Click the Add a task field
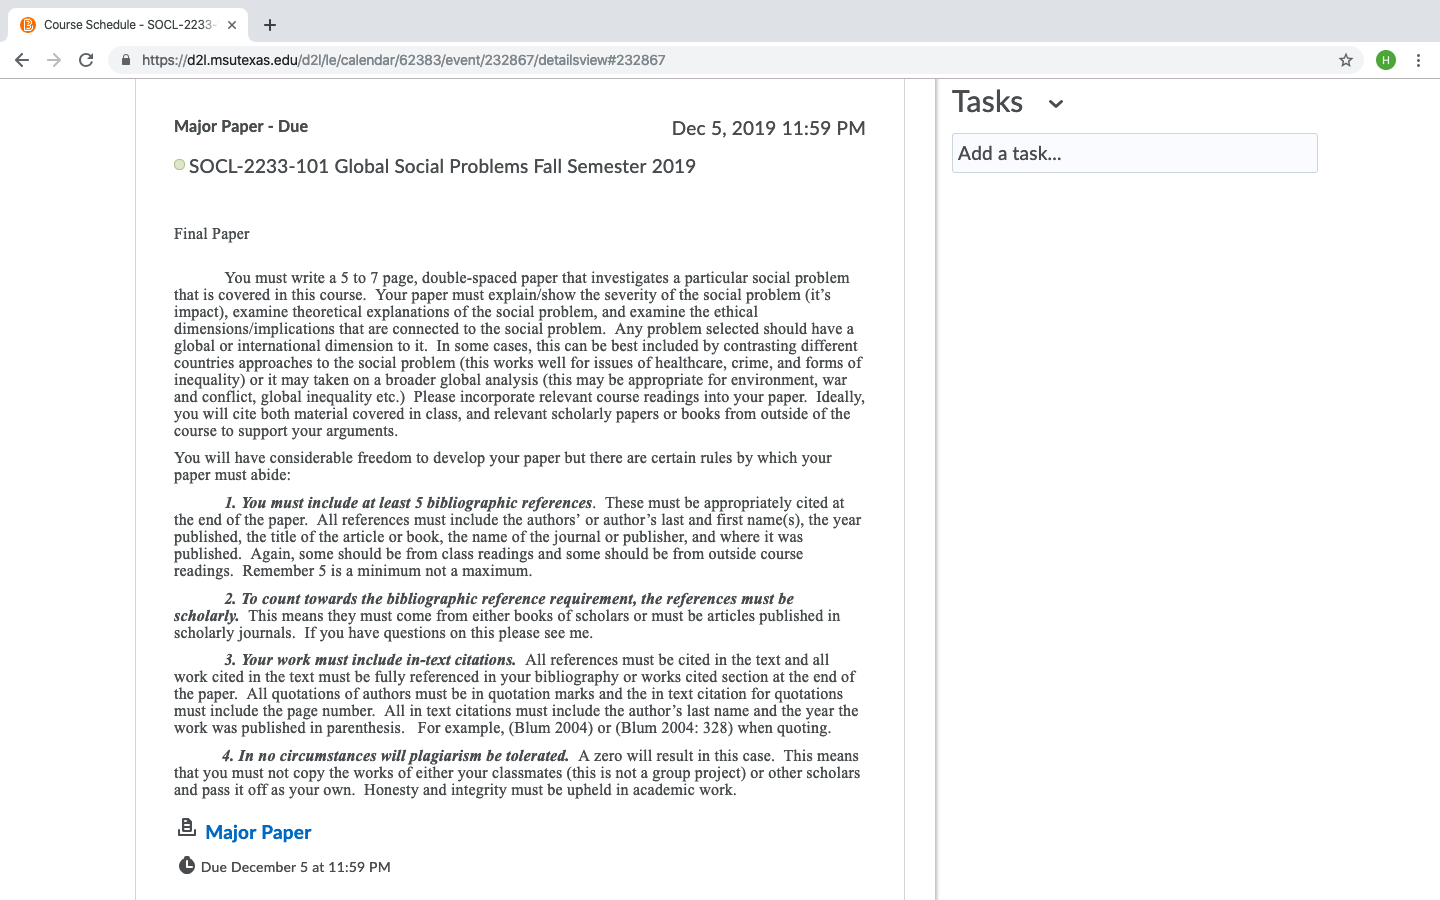Viewport: 1440px width, 900px height. point(1134,153)
